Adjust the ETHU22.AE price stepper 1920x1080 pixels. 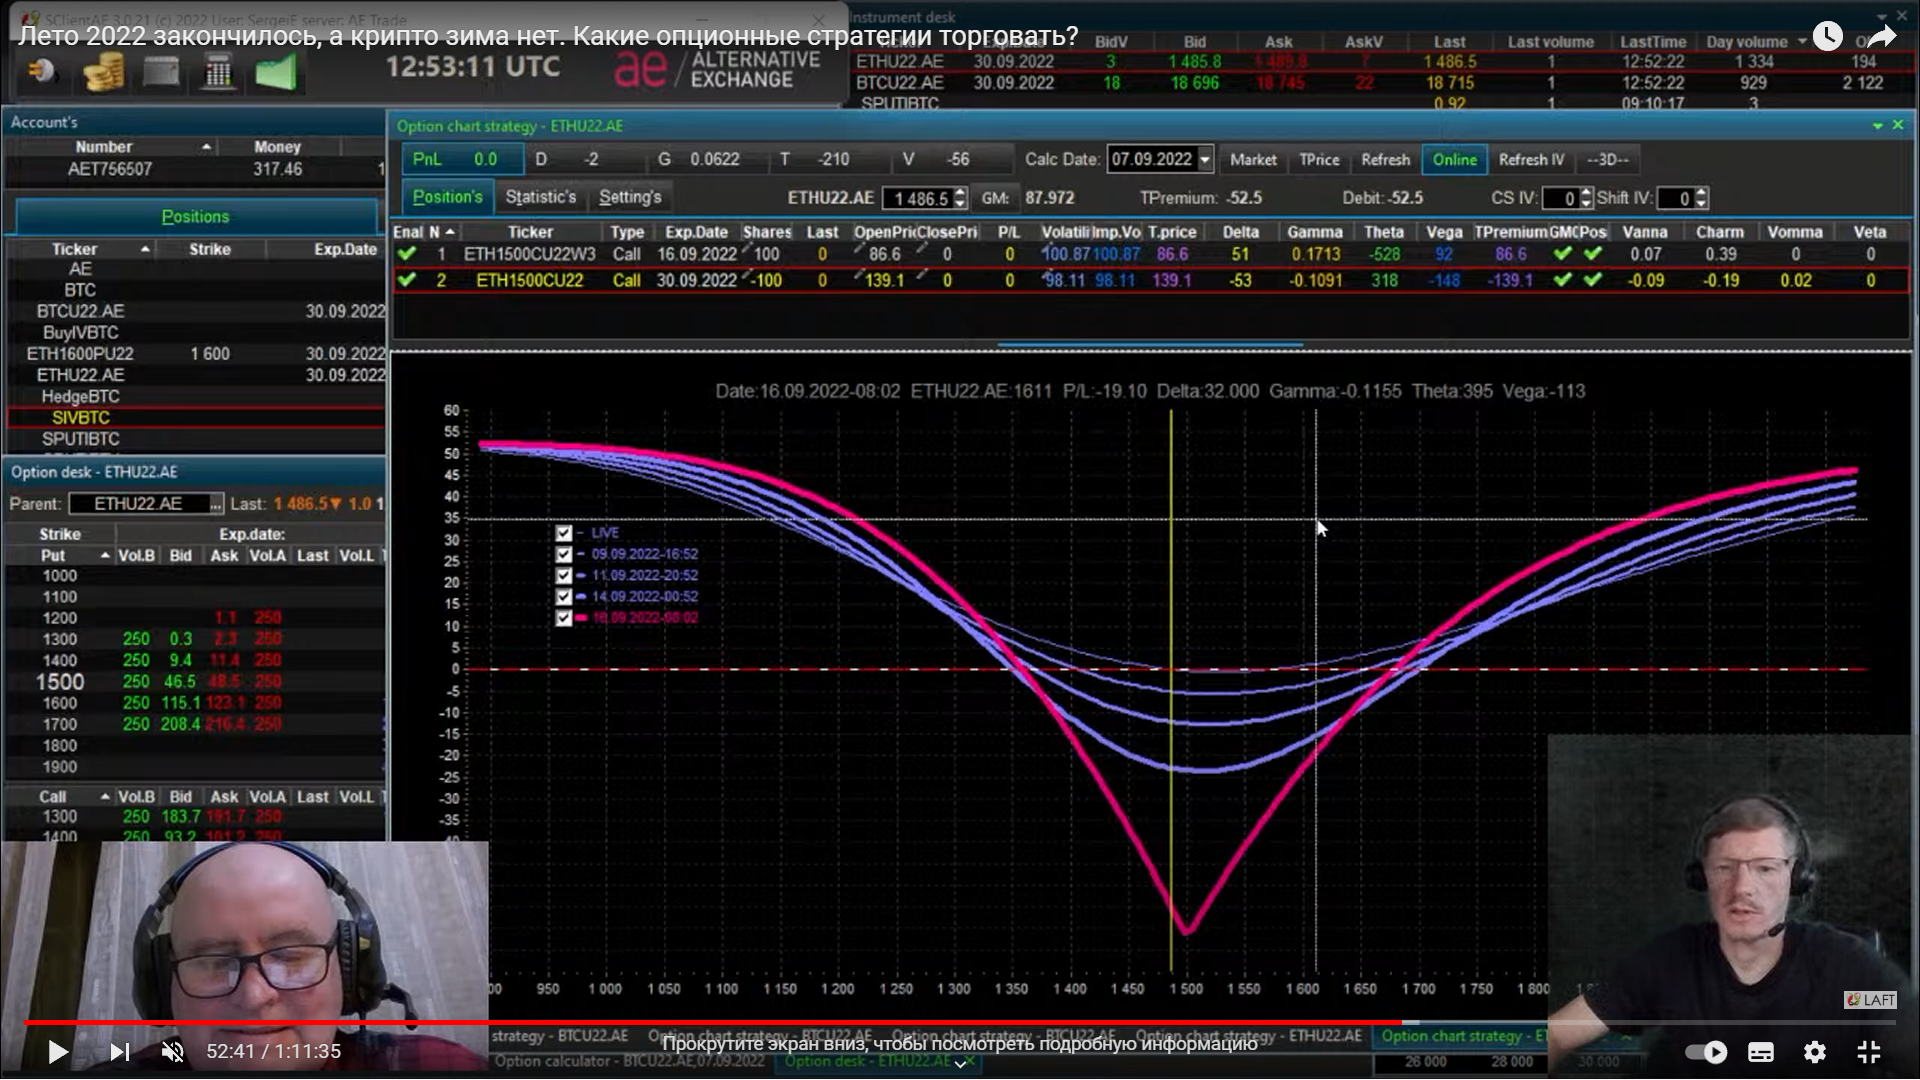click(x=961, y=198)
